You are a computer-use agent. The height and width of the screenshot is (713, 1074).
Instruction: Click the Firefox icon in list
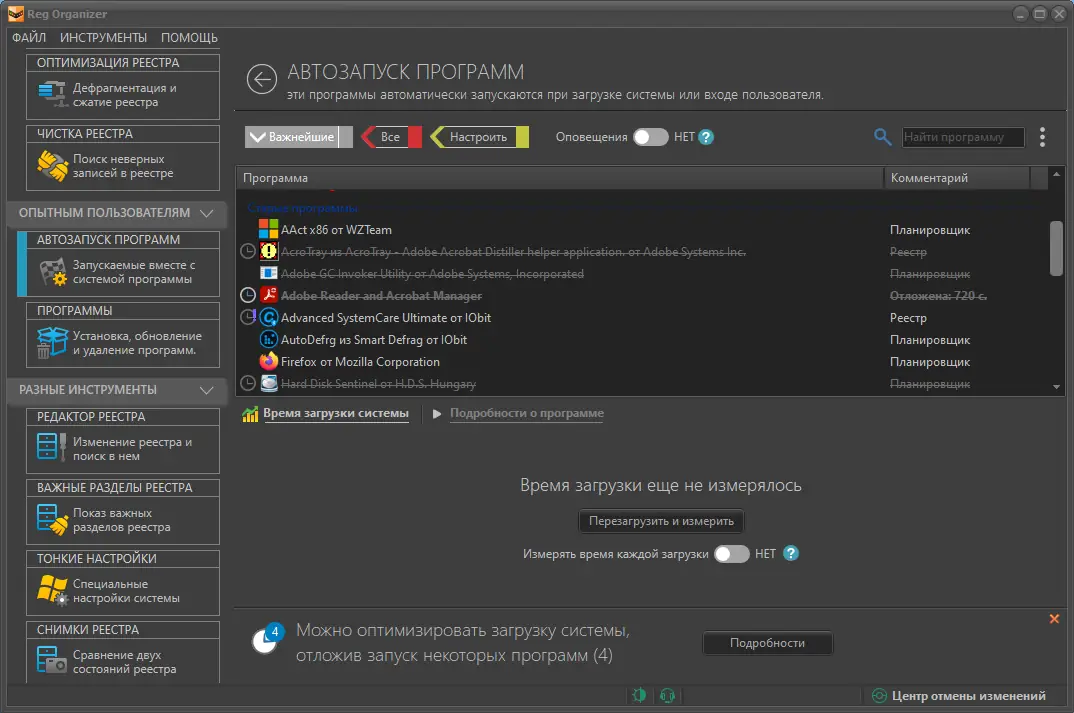[268, 361]
